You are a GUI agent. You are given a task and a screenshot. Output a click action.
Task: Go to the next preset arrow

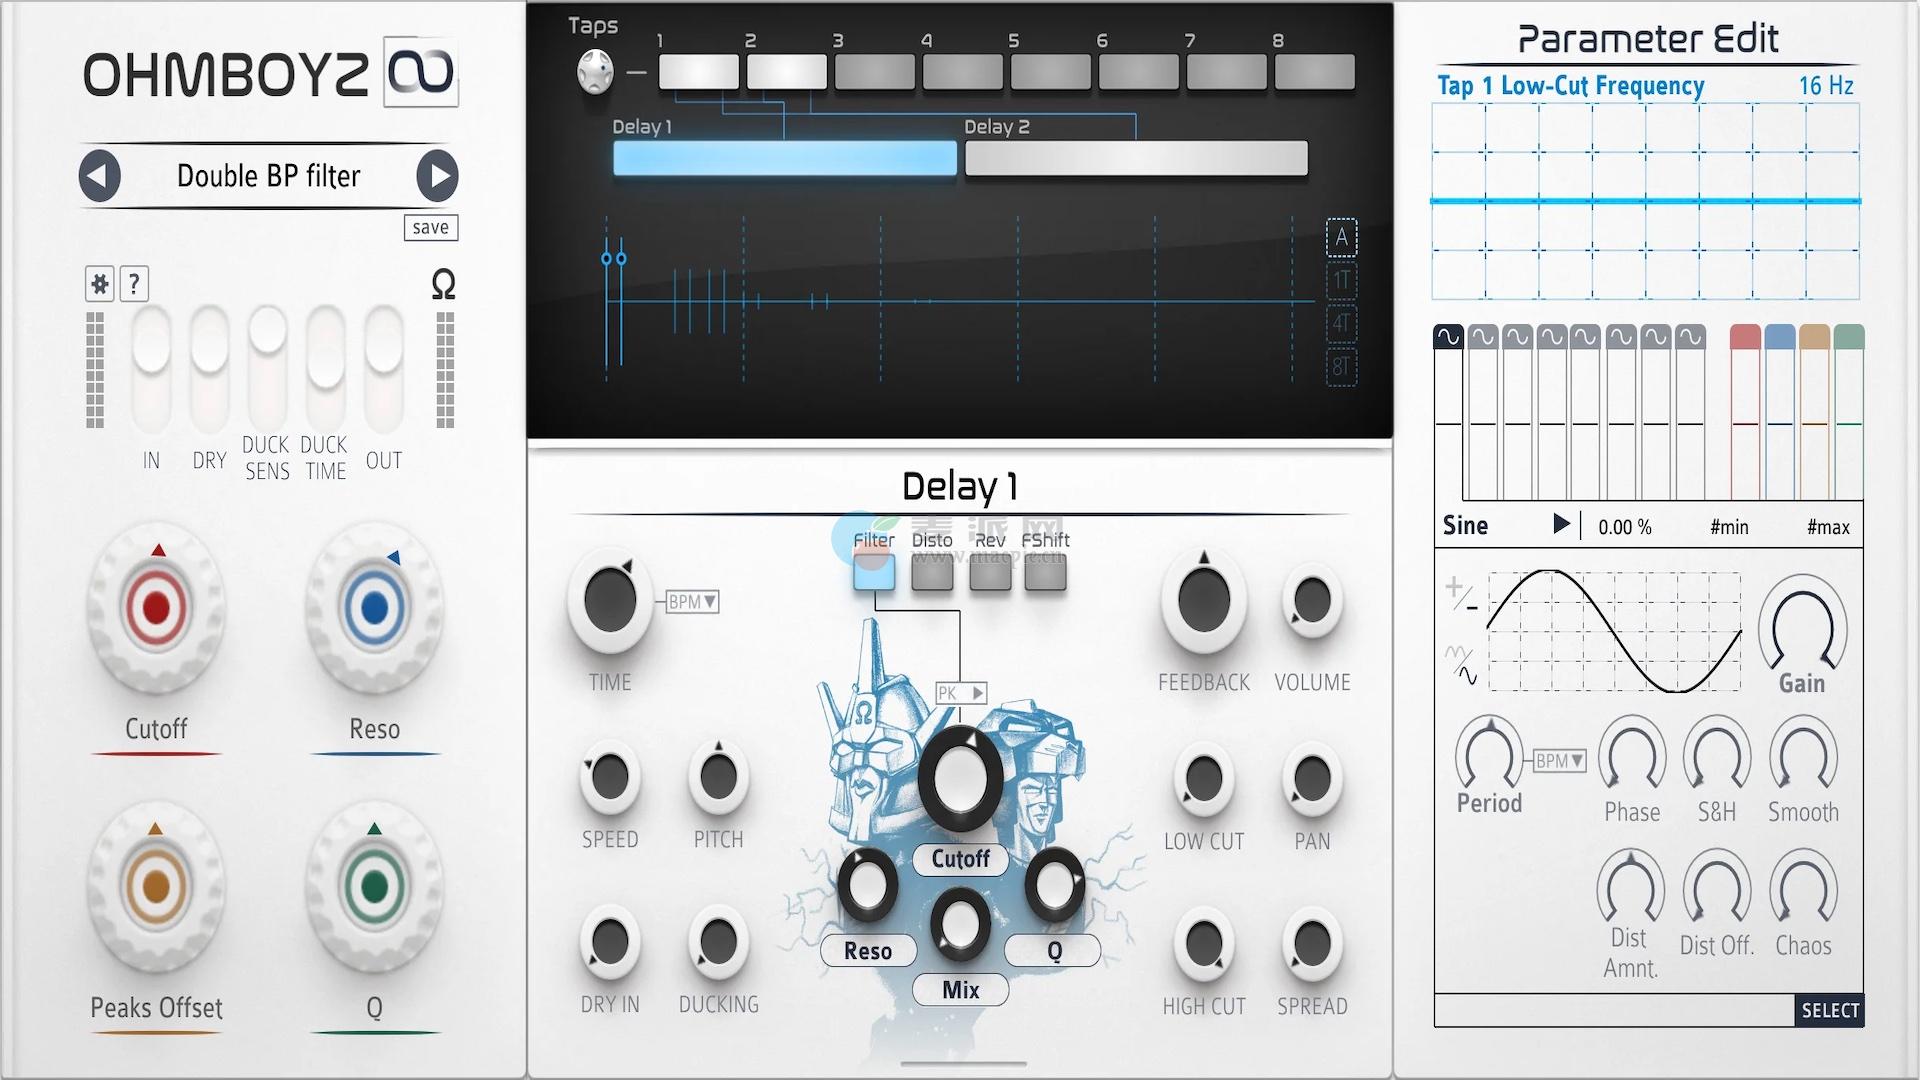pos(437,176)
